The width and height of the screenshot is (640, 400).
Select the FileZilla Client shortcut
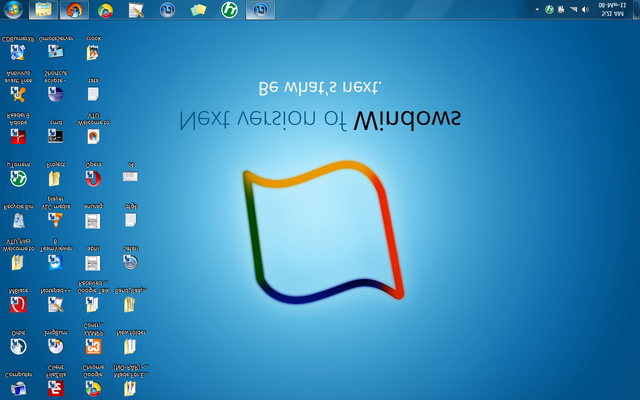pos(56,380)
